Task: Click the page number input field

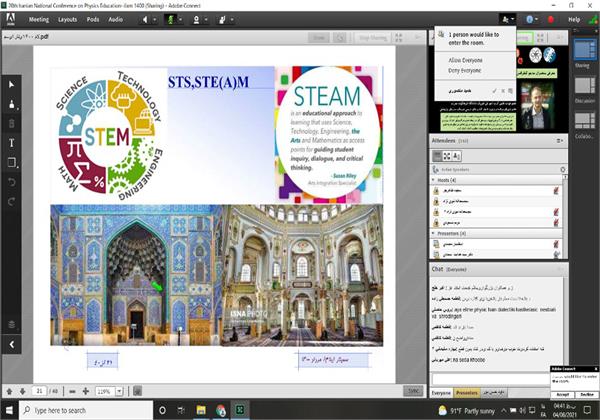Action: click(41, 391)
